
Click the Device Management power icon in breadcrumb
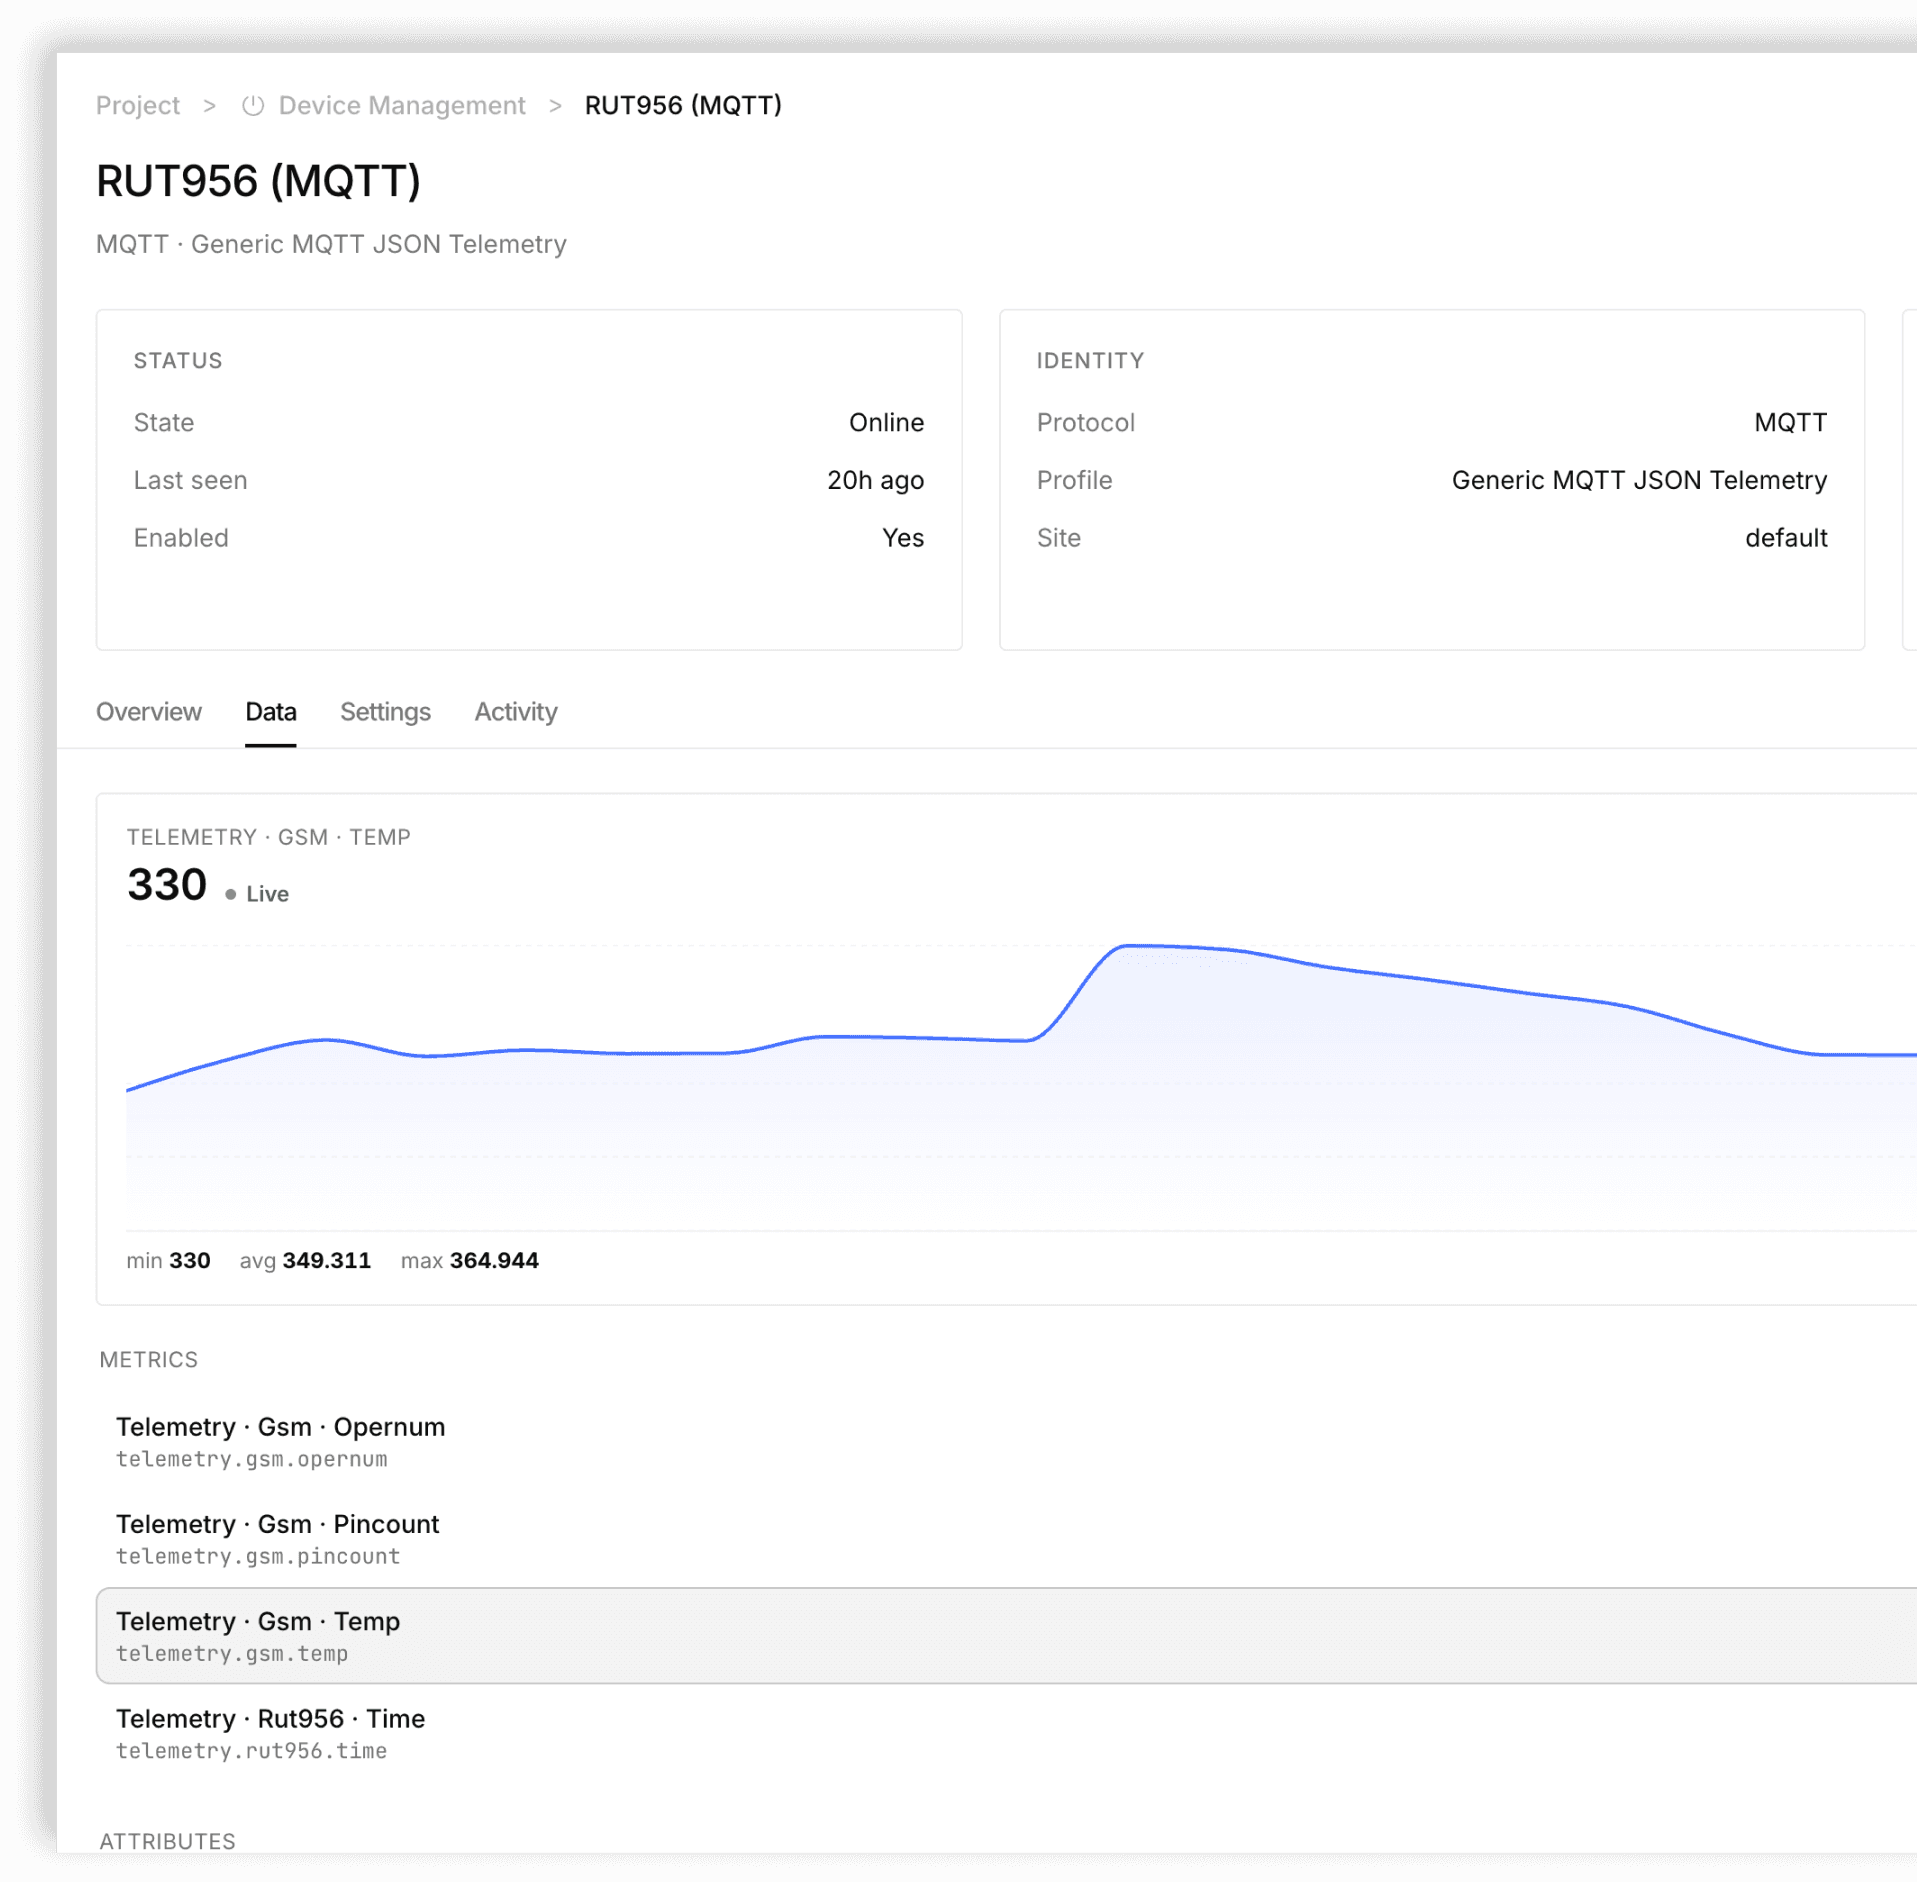[x=253, y=105]
